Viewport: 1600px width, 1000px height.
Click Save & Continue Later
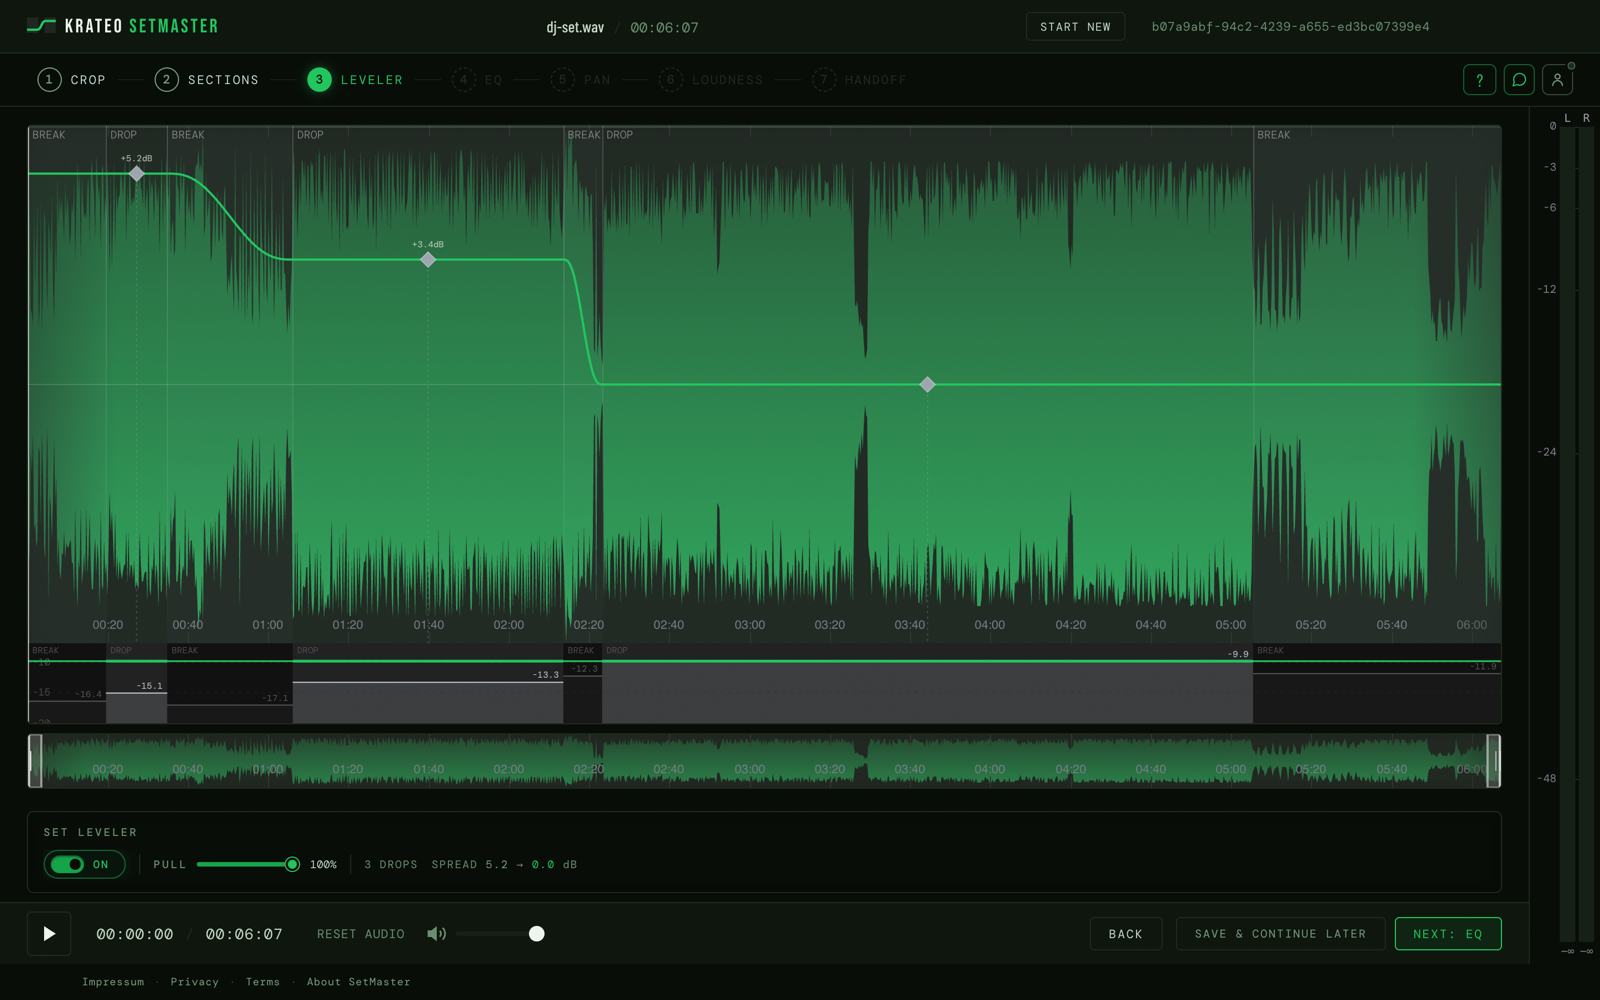(x=1280, y=934)
